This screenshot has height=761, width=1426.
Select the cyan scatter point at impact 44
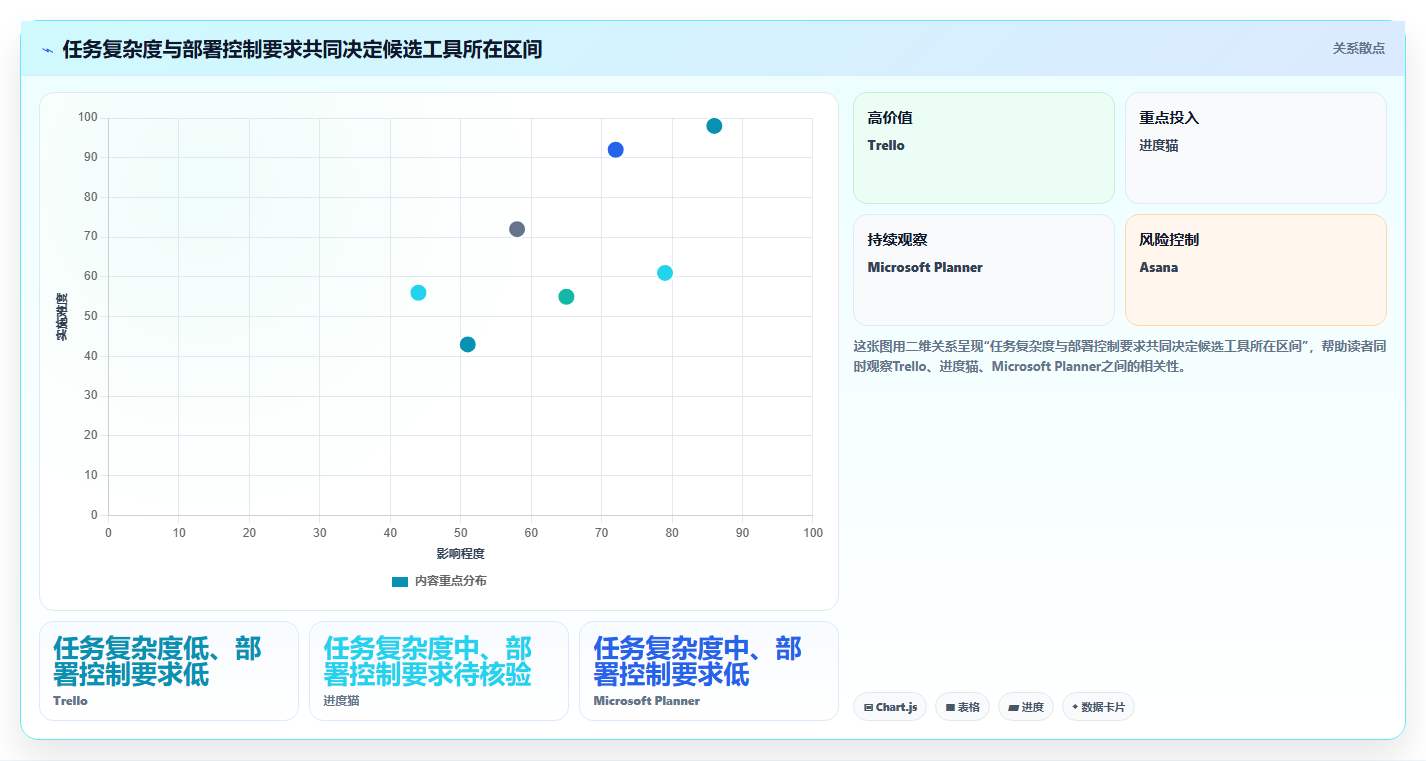tap(418, 293)
